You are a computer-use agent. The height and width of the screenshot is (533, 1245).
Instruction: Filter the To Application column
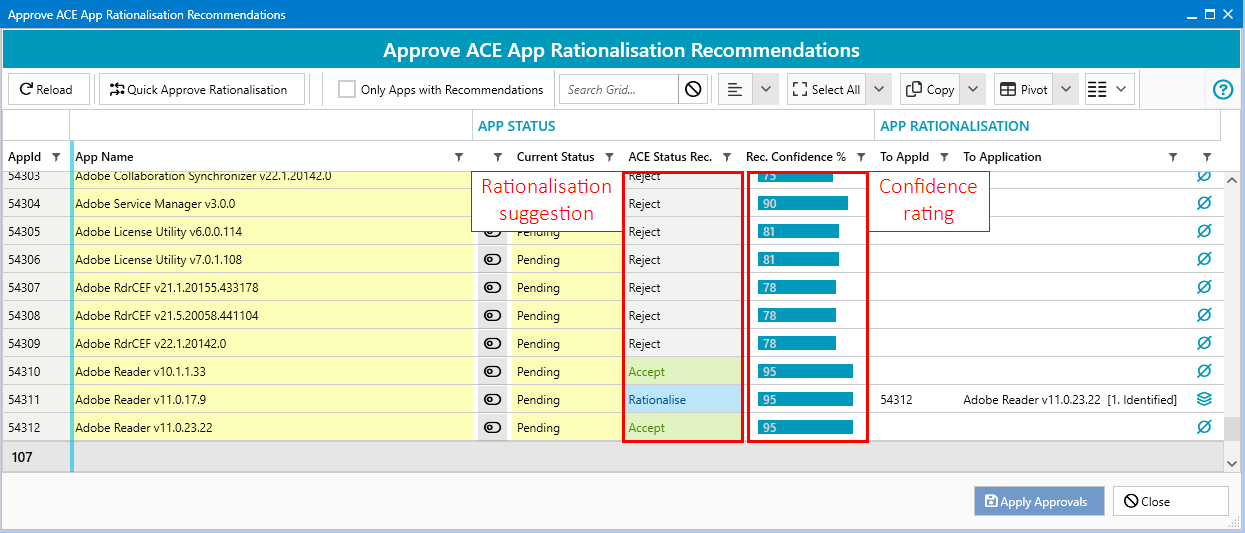(x=1173, y=157)
